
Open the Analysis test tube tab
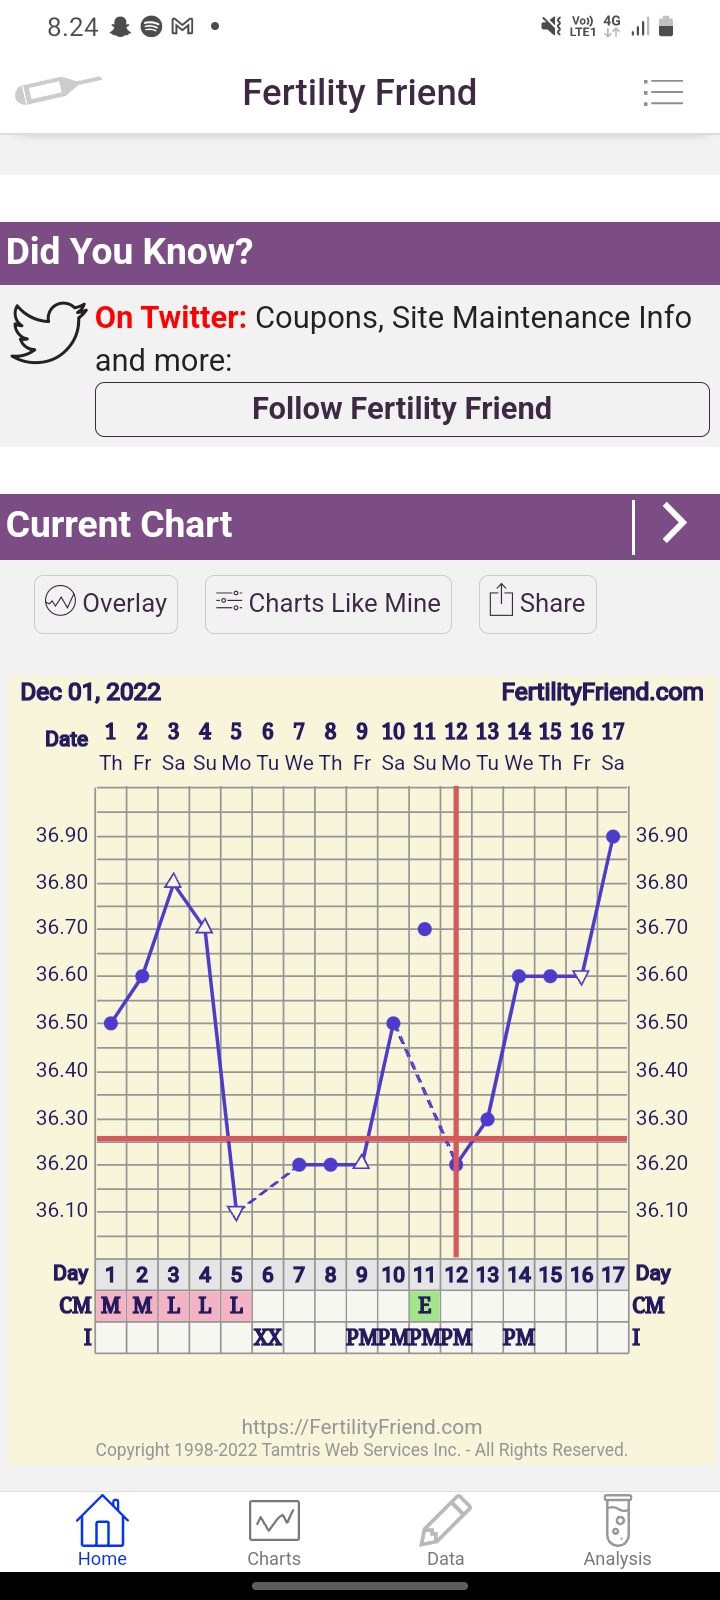617,1532
